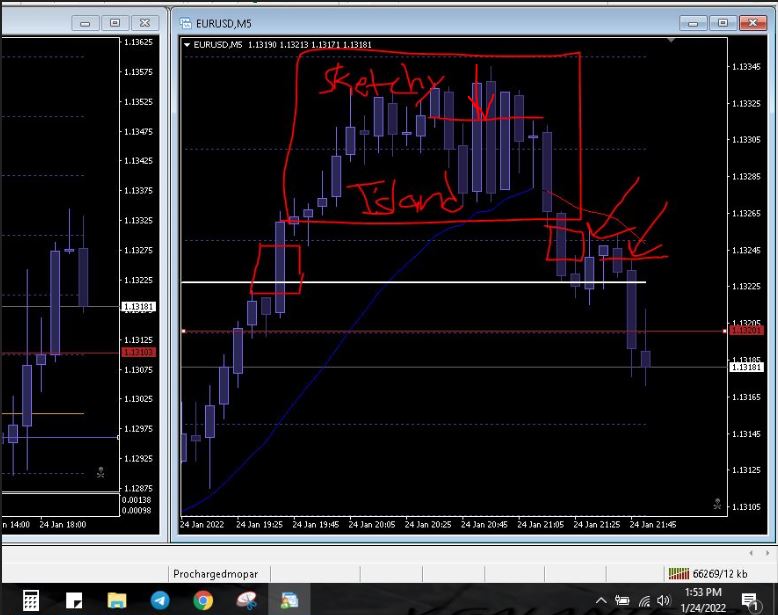Open Telegram from the taskbar
778x615 pixels.
click(160, 600)
